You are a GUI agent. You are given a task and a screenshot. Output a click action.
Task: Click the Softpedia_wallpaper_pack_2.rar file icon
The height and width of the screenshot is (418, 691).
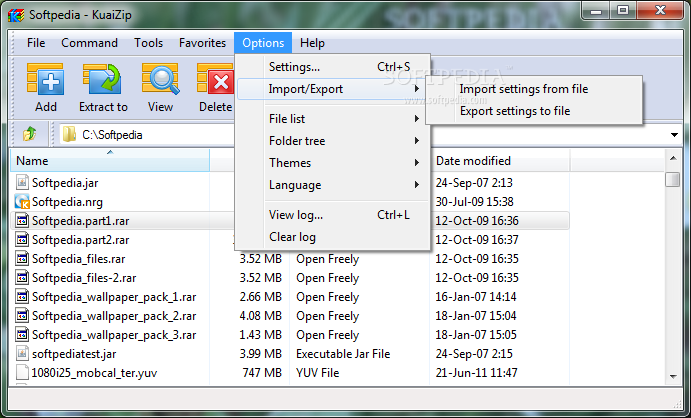coord(22,315)
